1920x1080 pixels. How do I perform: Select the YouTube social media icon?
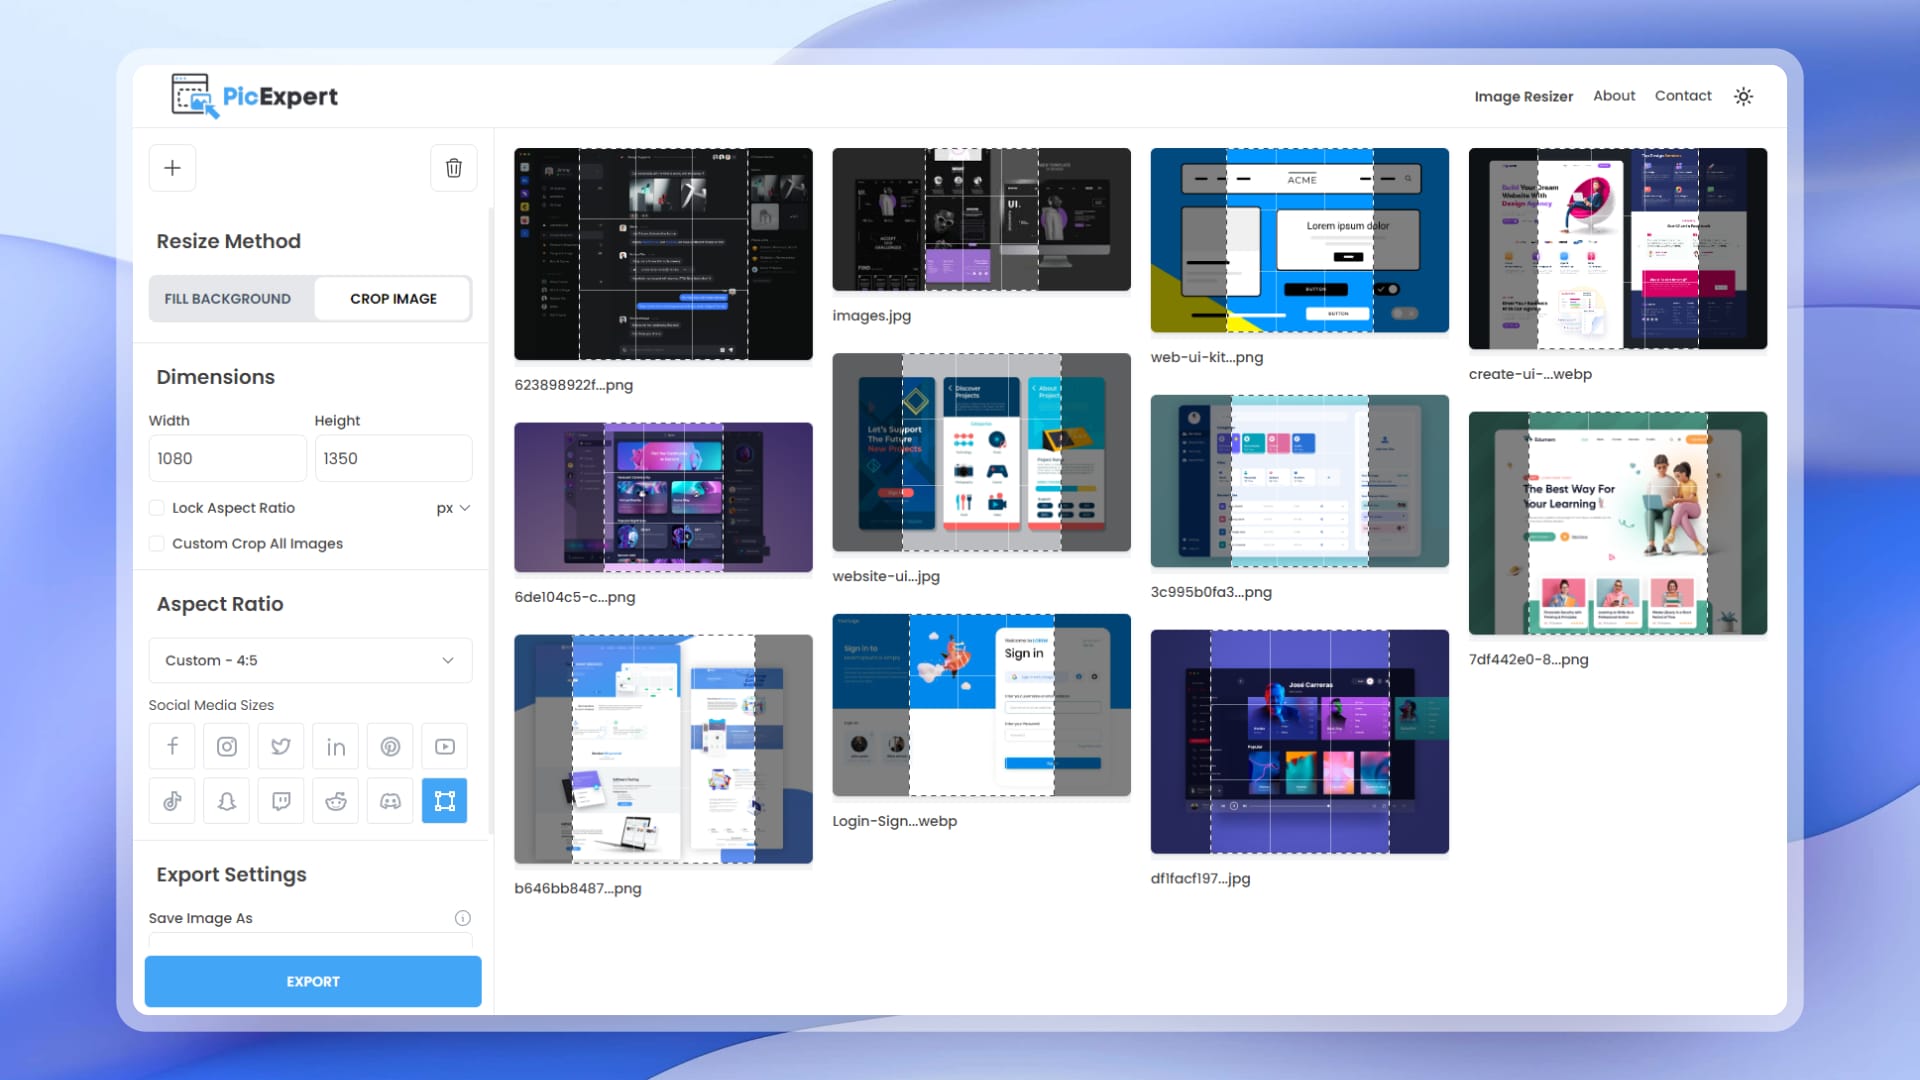[x=444, y=746]
